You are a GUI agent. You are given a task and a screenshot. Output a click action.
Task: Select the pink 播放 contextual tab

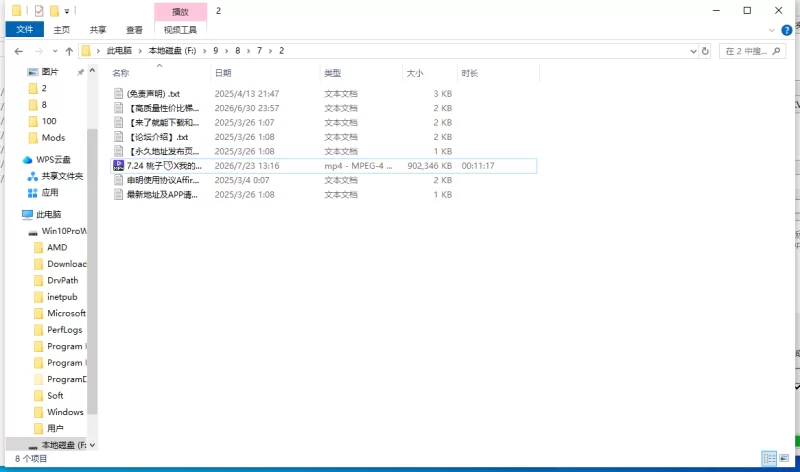180,11
